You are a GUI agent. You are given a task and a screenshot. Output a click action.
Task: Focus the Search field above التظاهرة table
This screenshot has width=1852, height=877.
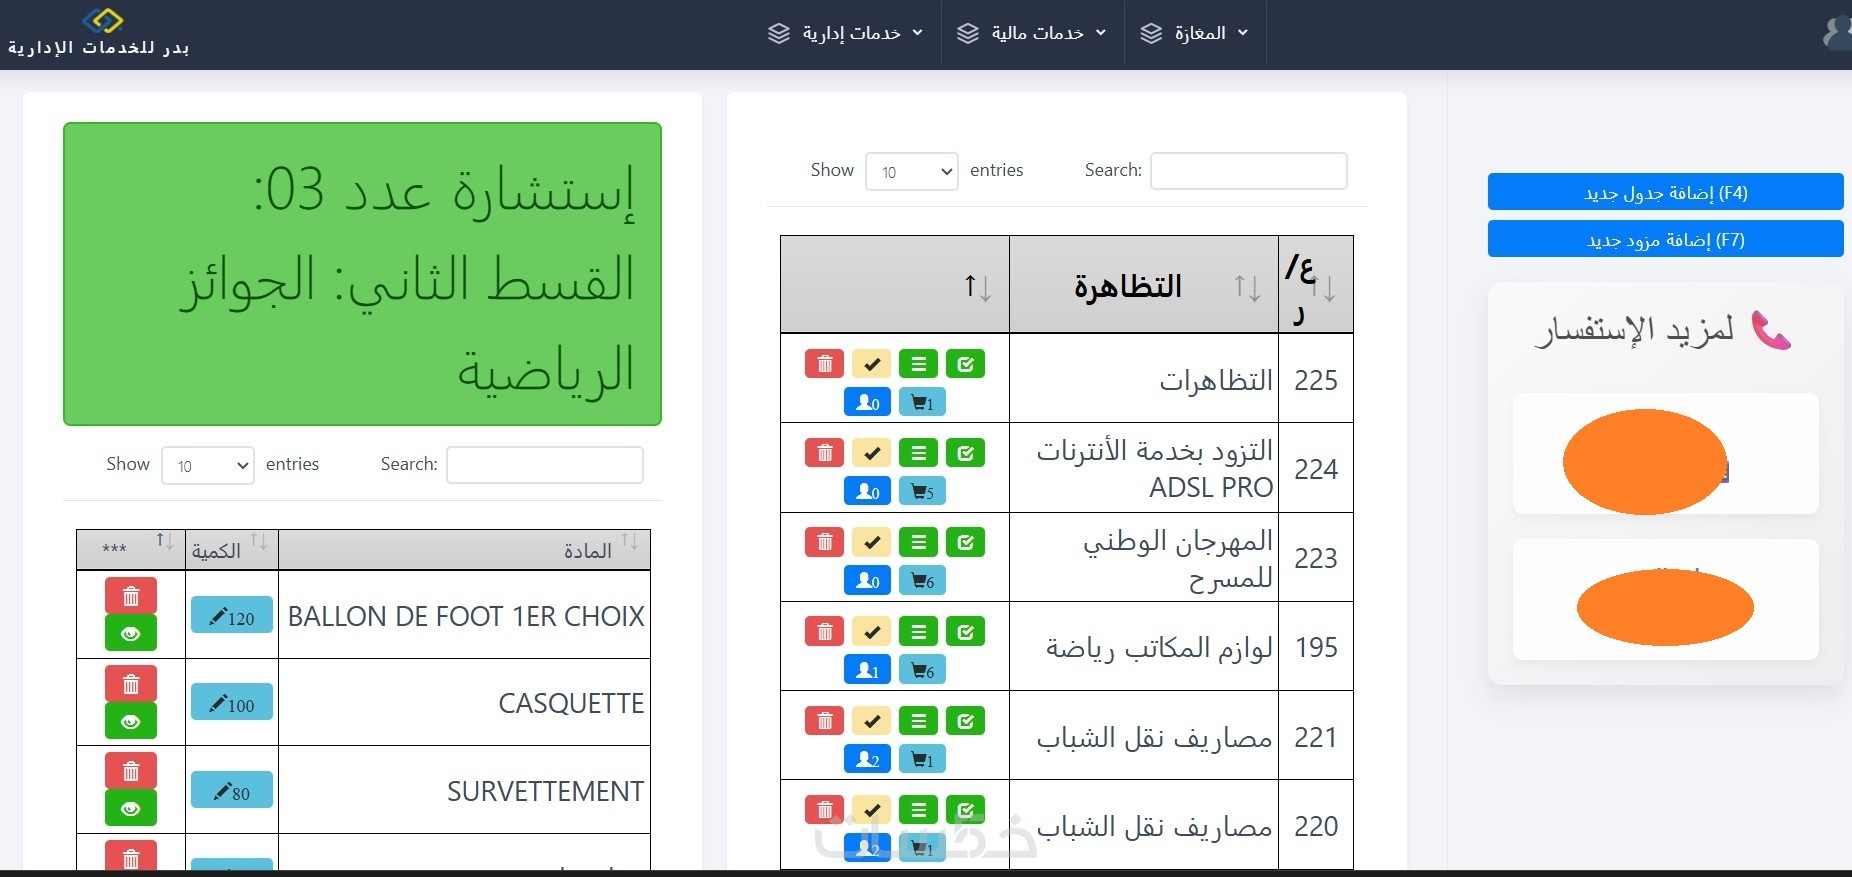(1249, 171)
